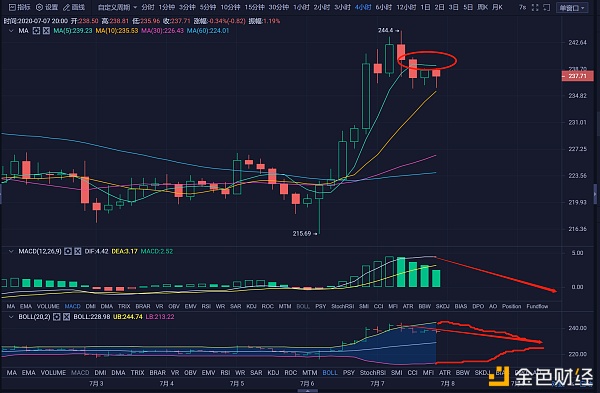Image resolution: width=600 pixels, height=393 pixels.
Task: Click the MA(5):239.23 legend value
Action: point(73,31)
